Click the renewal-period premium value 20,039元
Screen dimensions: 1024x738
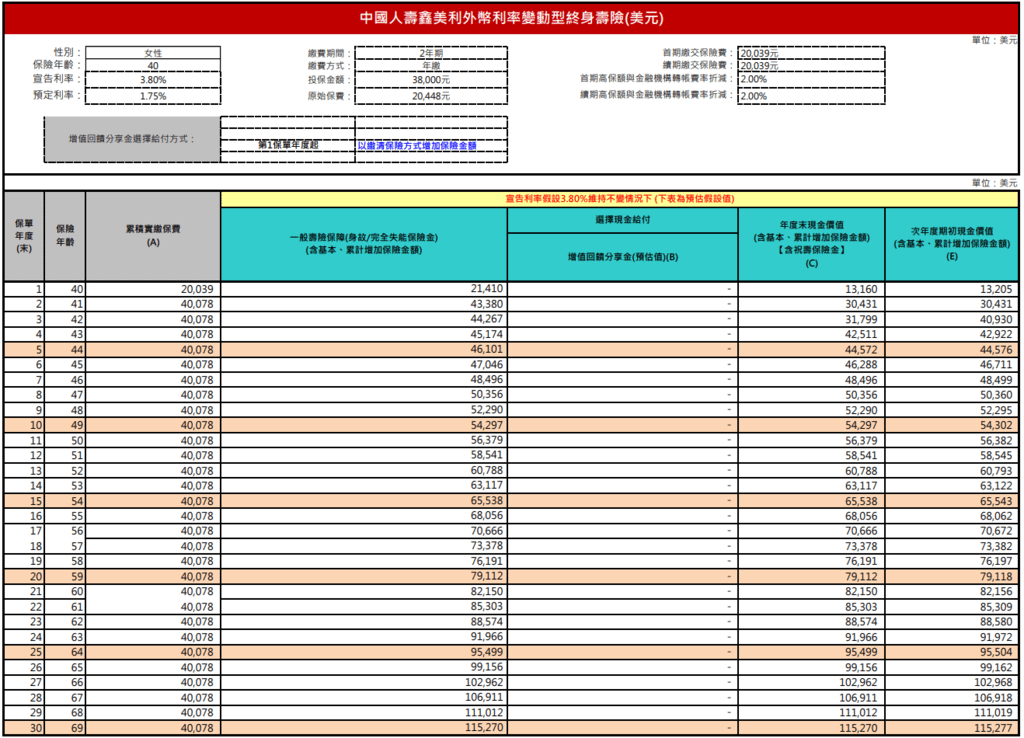click(x=811, y=65)
